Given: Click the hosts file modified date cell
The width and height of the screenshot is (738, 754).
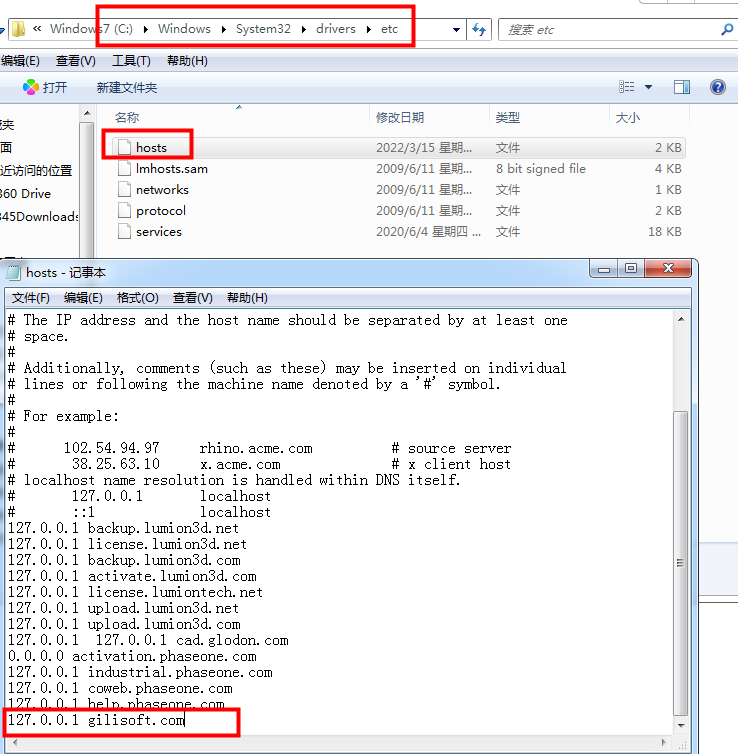Looking at the screenshot, I should tap(424, 148).
